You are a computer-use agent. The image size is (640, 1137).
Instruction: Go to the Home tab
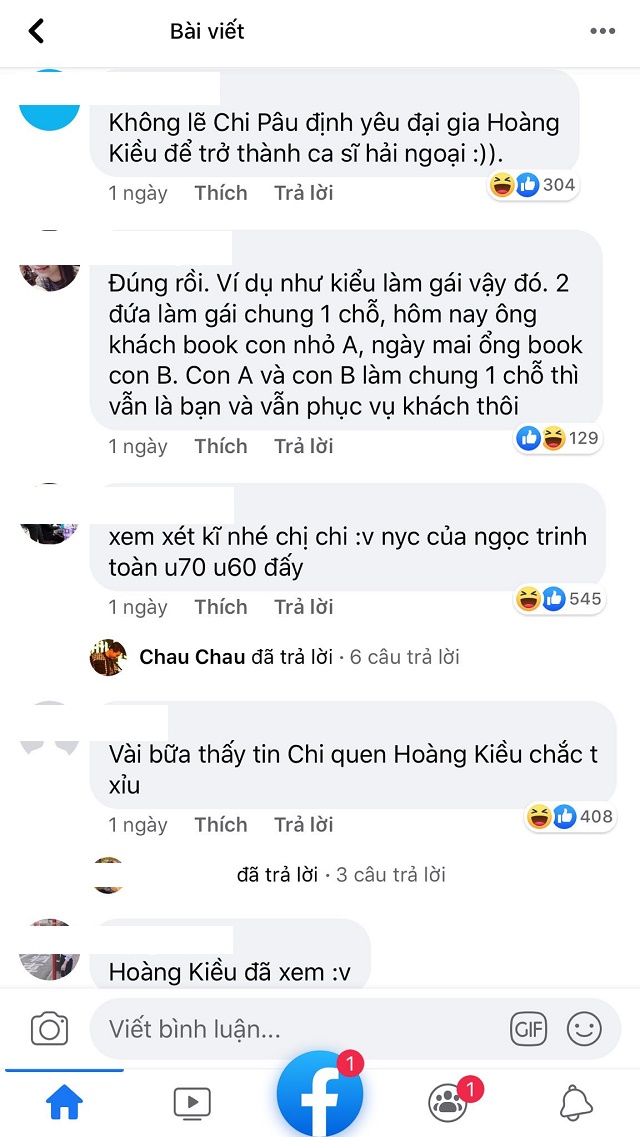point(65,1103)
